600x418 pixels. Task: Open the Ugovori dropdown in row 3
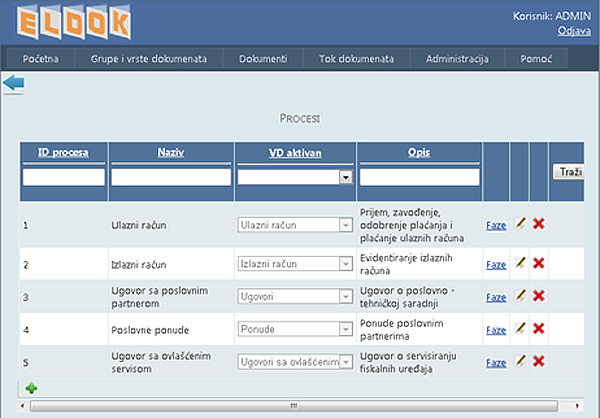click(x=346, y=297)
